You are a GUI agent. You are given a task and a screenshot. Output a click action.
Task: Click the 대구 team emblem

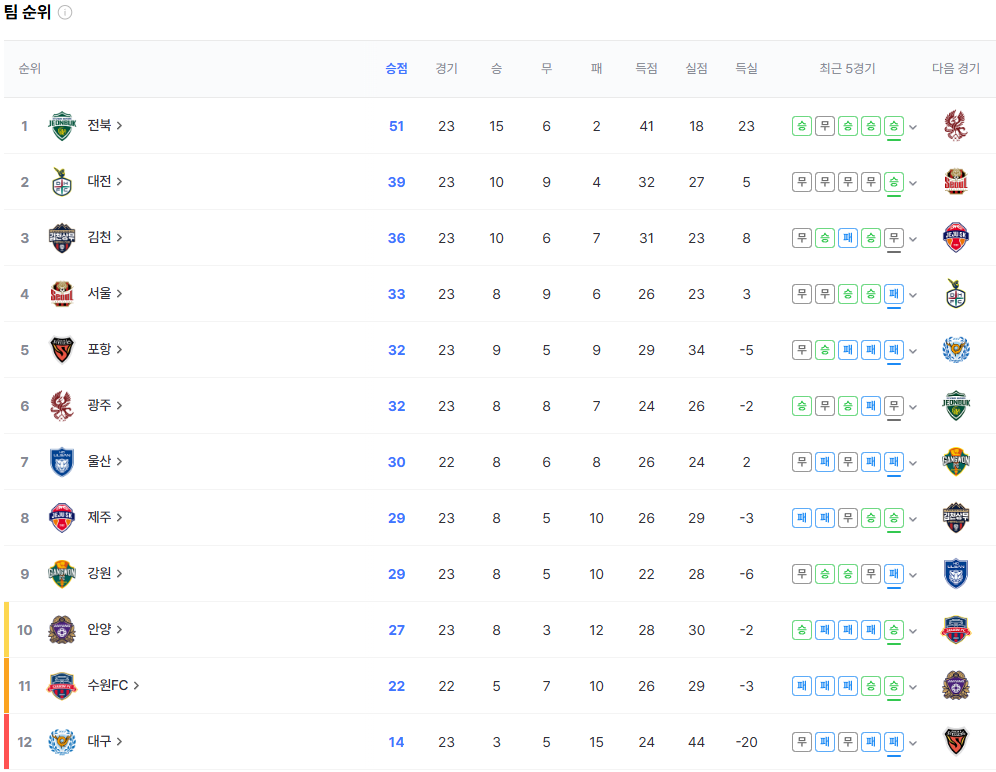[62, 742]
